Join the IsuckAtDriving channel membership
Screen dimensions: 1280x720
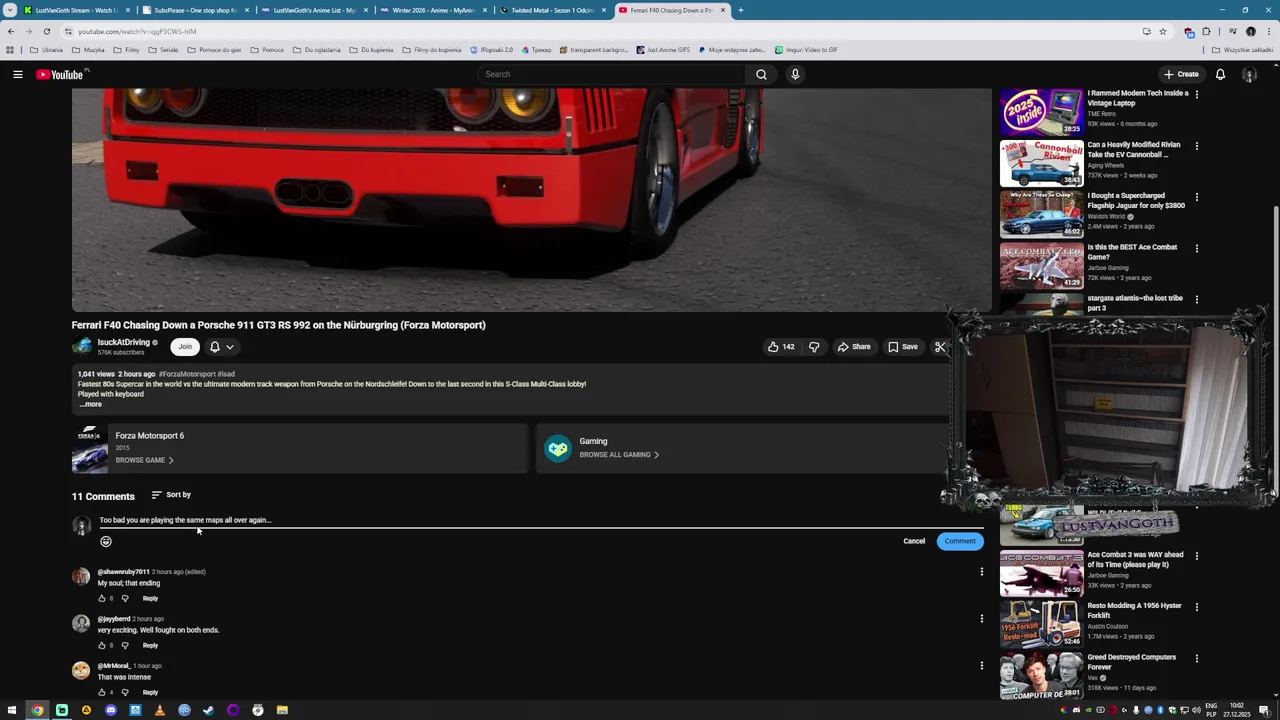coord(185,347)
